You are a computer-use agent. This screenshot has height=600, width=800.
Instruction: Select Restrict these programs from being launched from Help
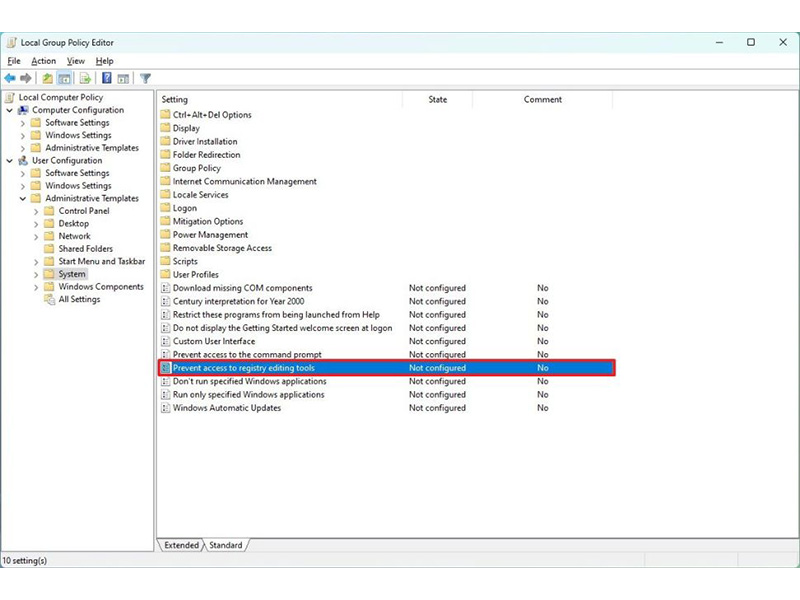(x=276, y=314)
